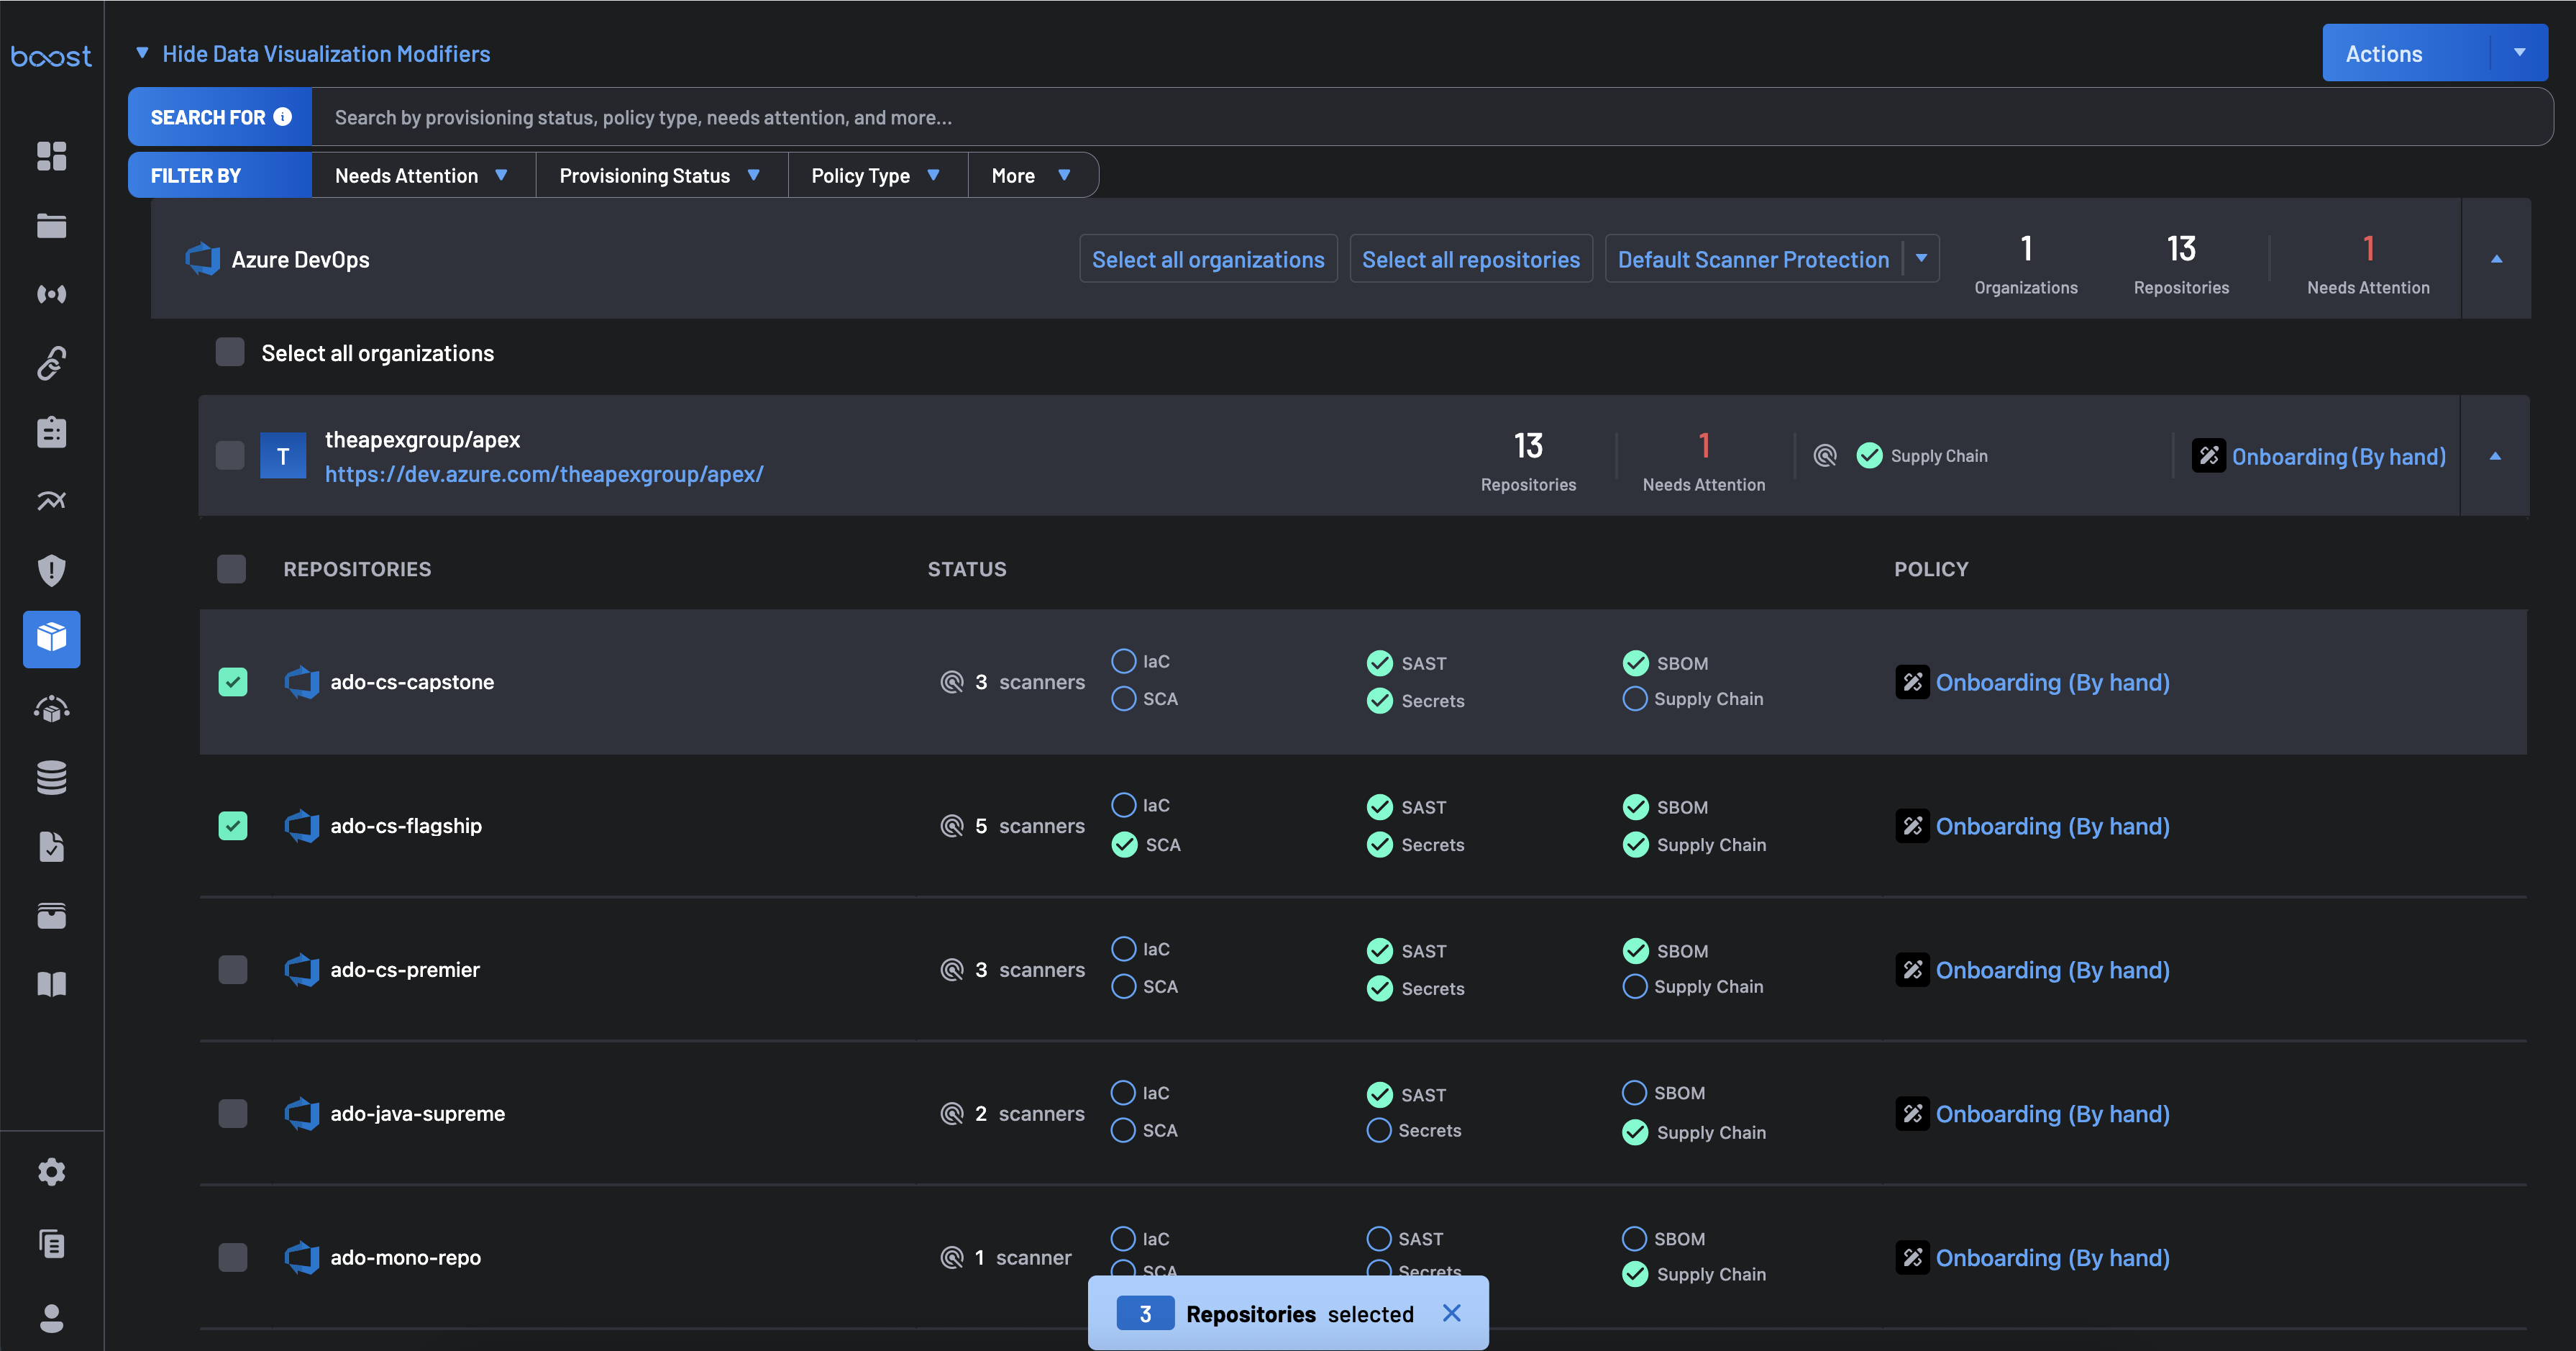Click the FILTER BY label
Image resolution: width=2576 pixels, height=1351 pixels.
pos(196,175)
